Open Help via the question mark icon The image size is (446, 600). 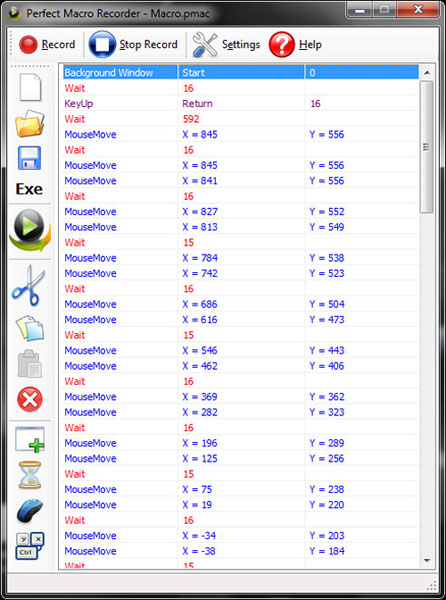[x=295, y=44]
